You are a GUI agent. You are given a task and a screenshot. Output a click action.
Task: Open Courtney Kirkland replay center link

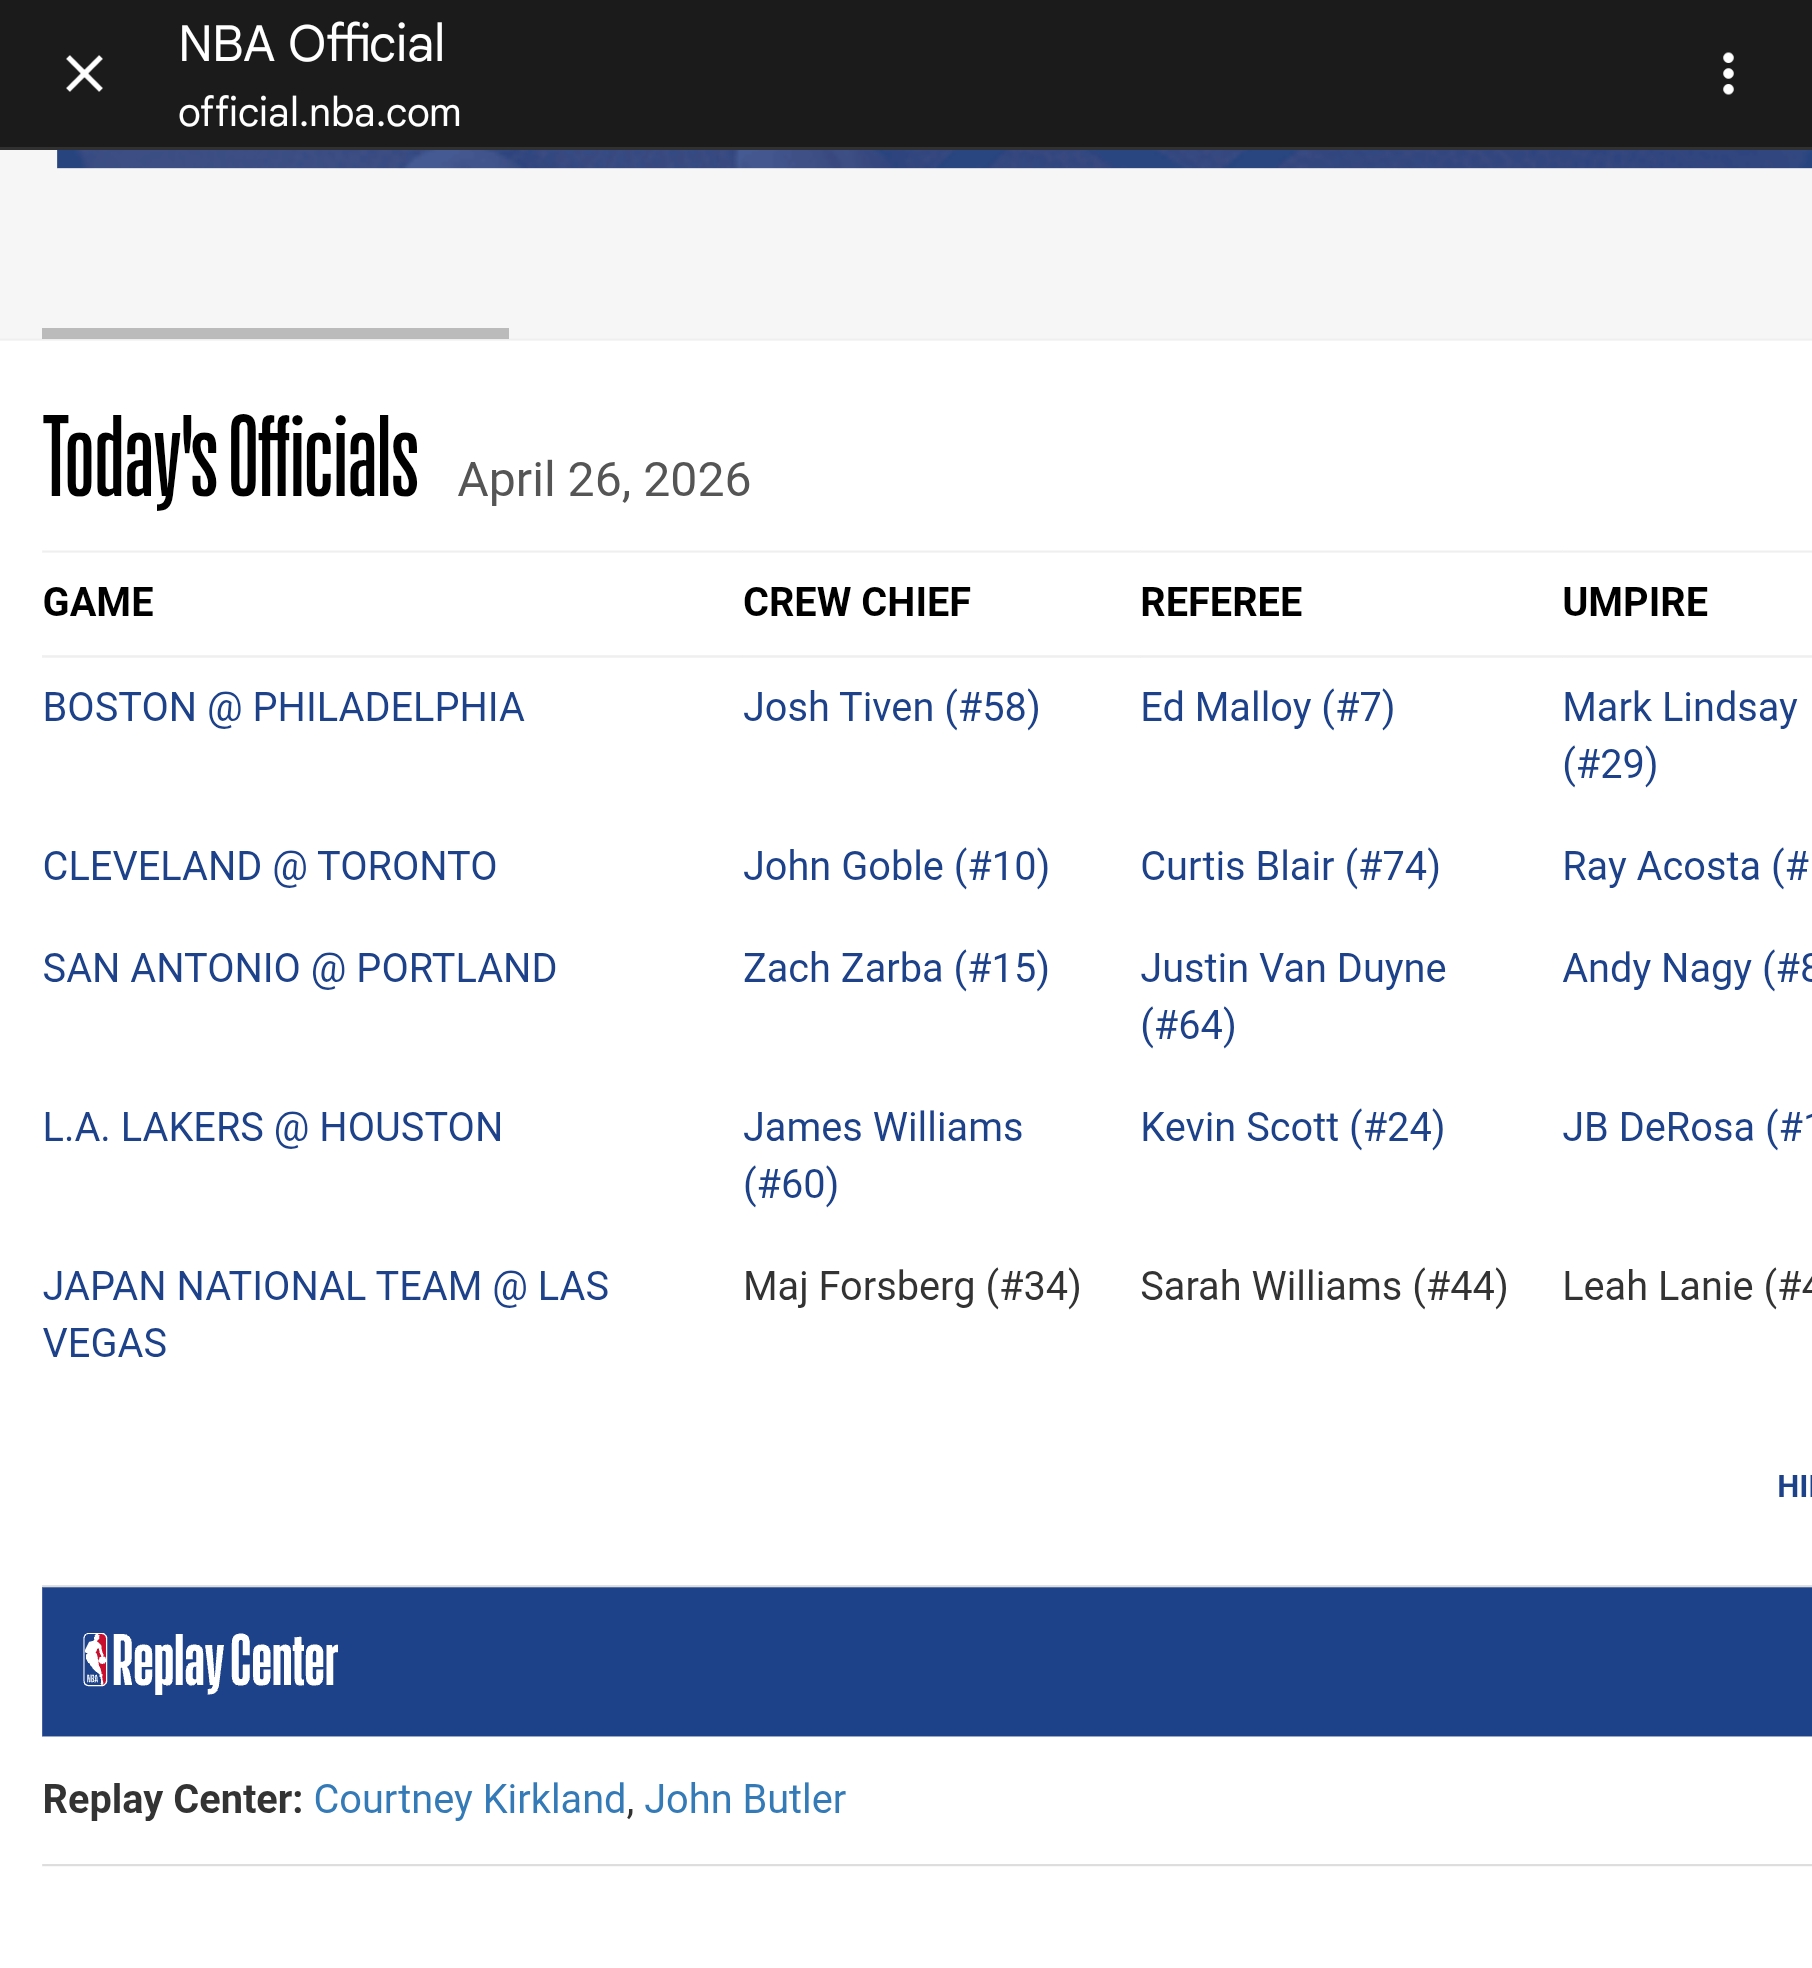(x=469, y=1799)
